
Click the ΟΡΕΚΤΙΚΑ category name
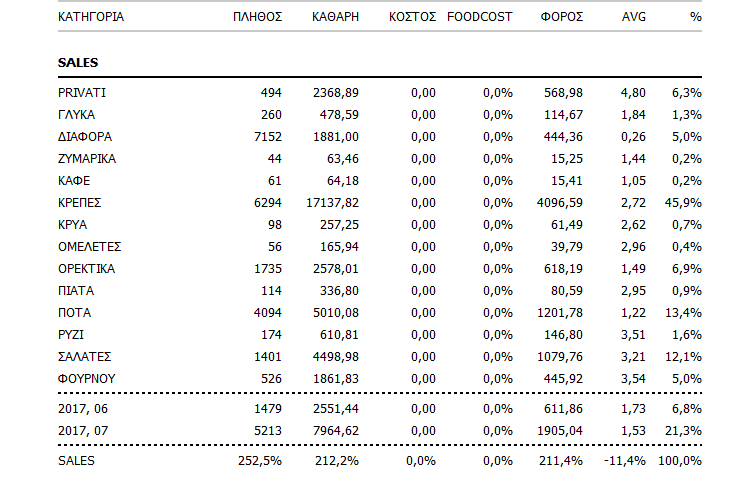click(x=86, y=269)
